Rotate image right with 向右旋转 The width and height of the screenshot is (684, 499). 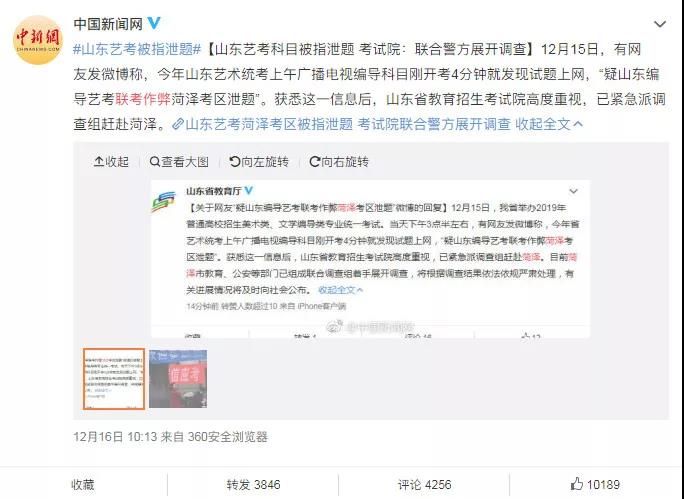pos(339,162)
